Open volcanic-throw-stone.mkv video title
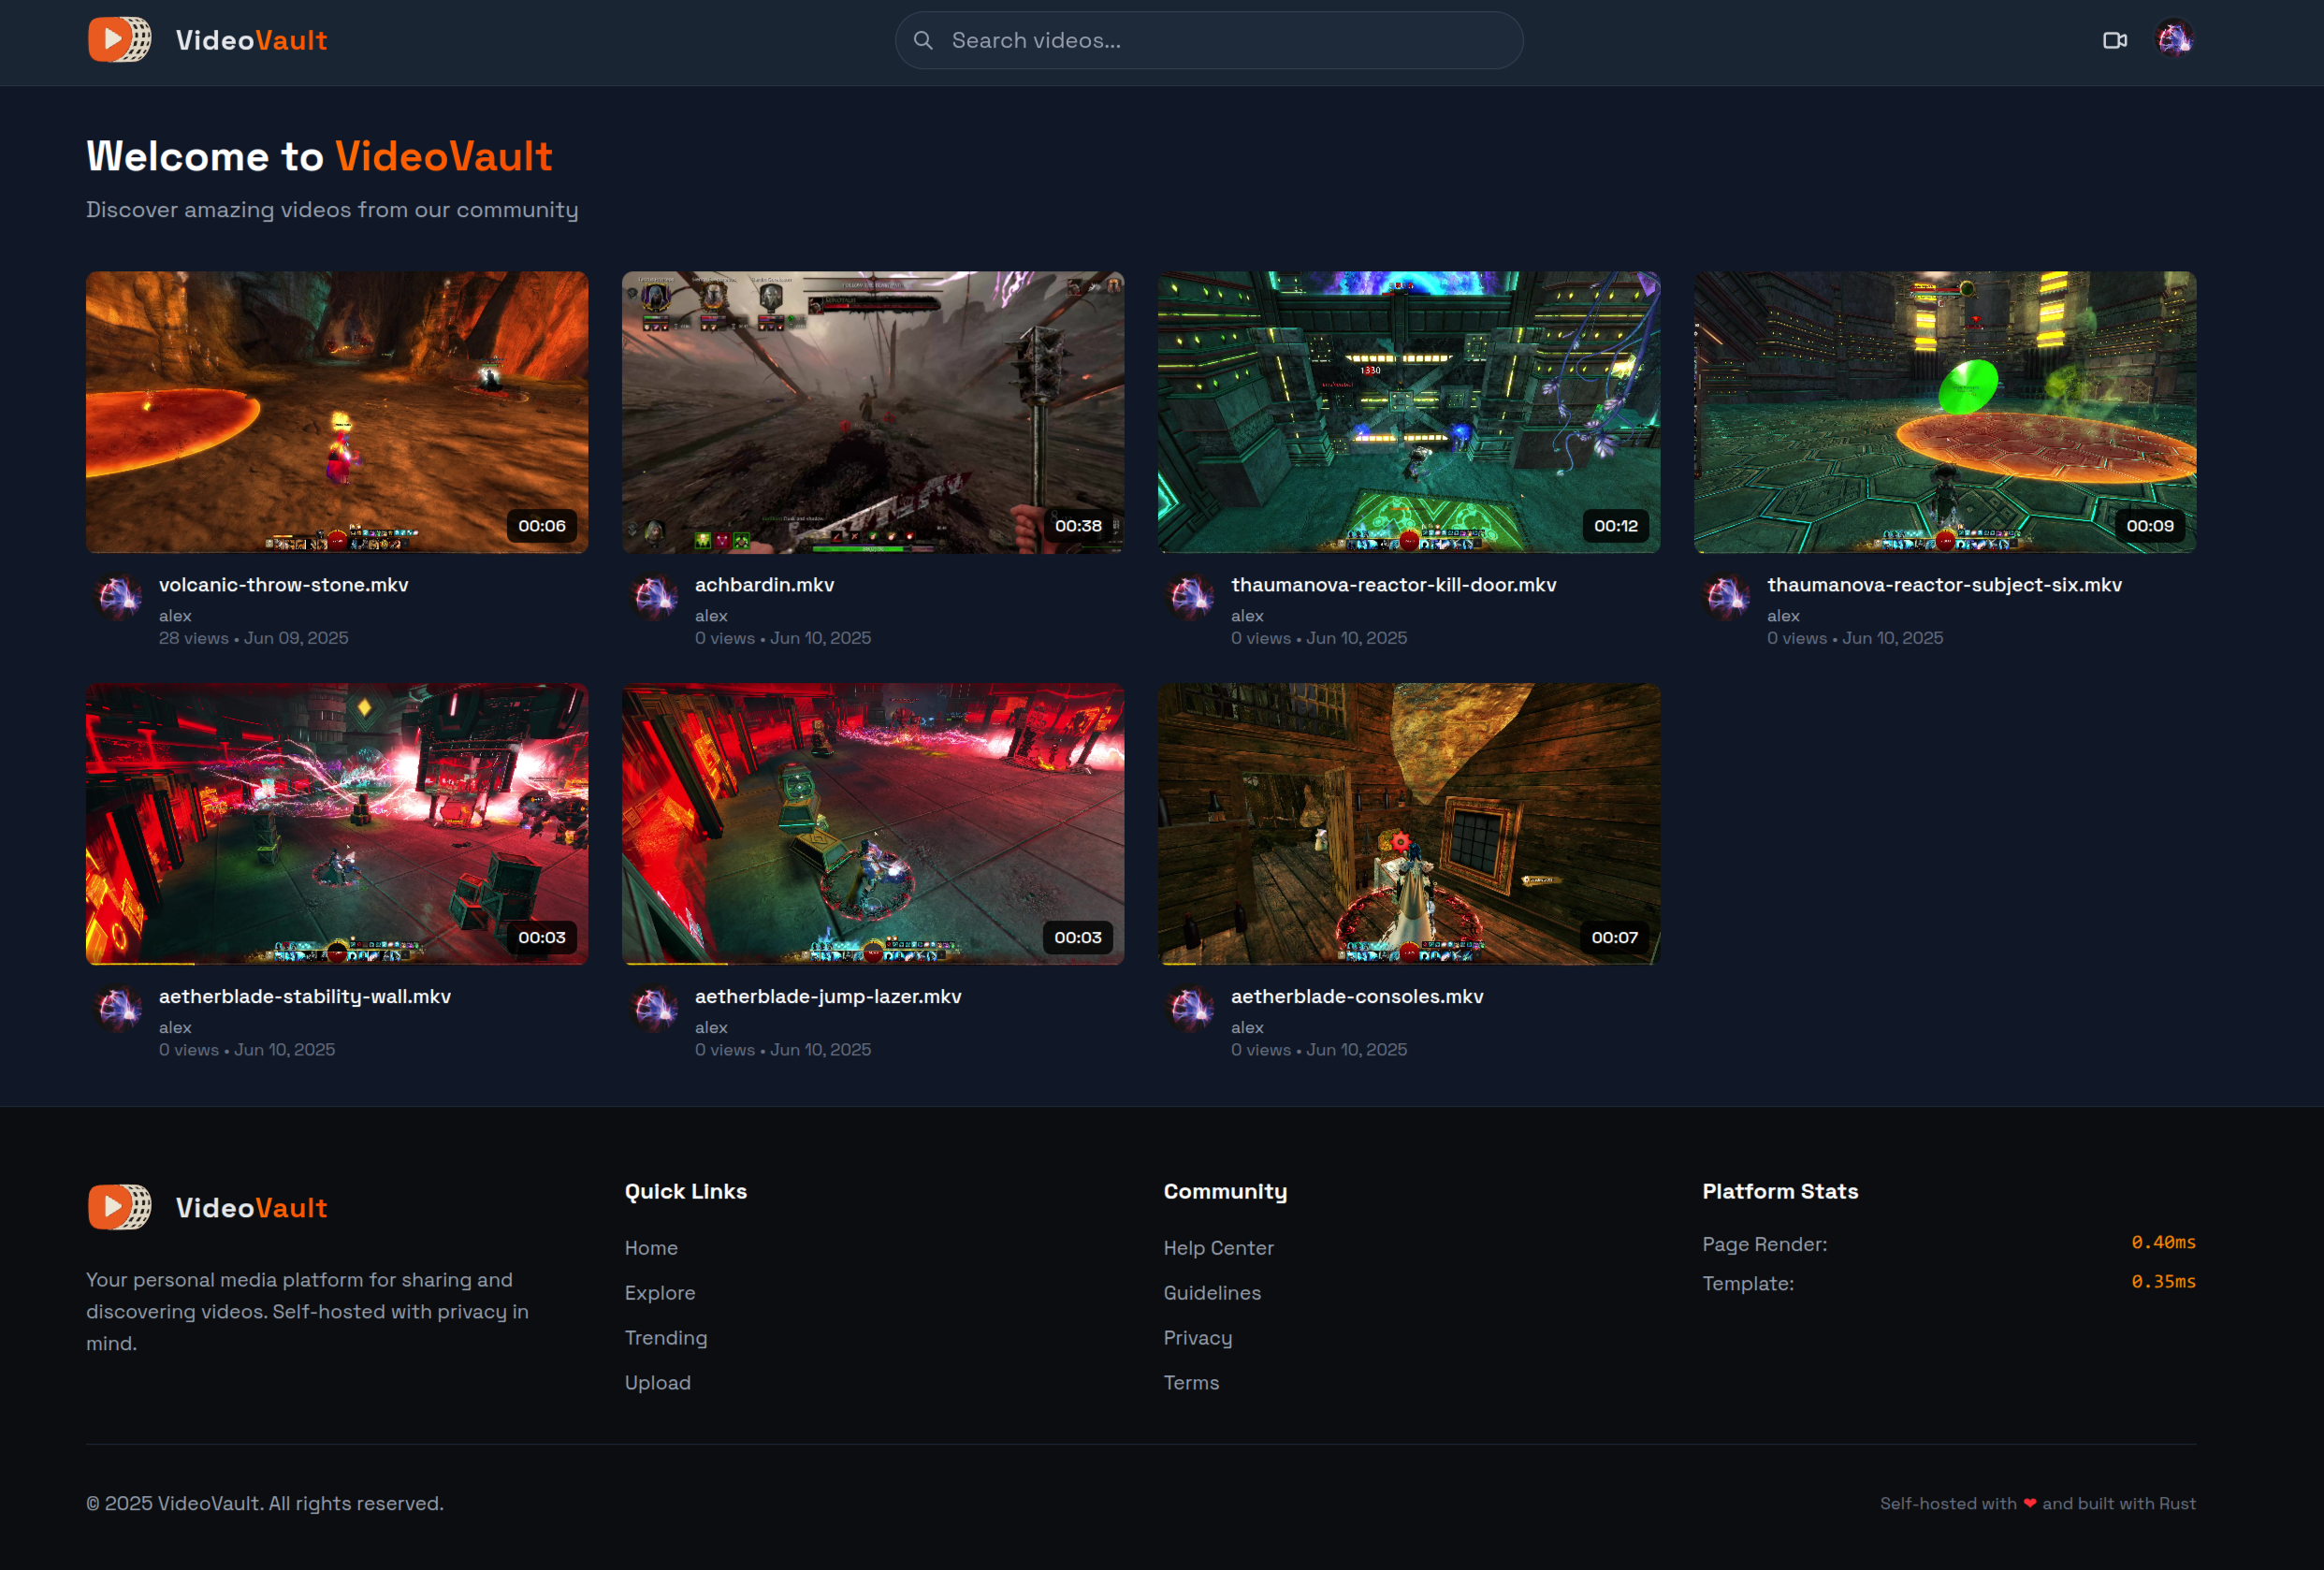Viewport: 2324px width, 1570px height. tap(284, 585)
